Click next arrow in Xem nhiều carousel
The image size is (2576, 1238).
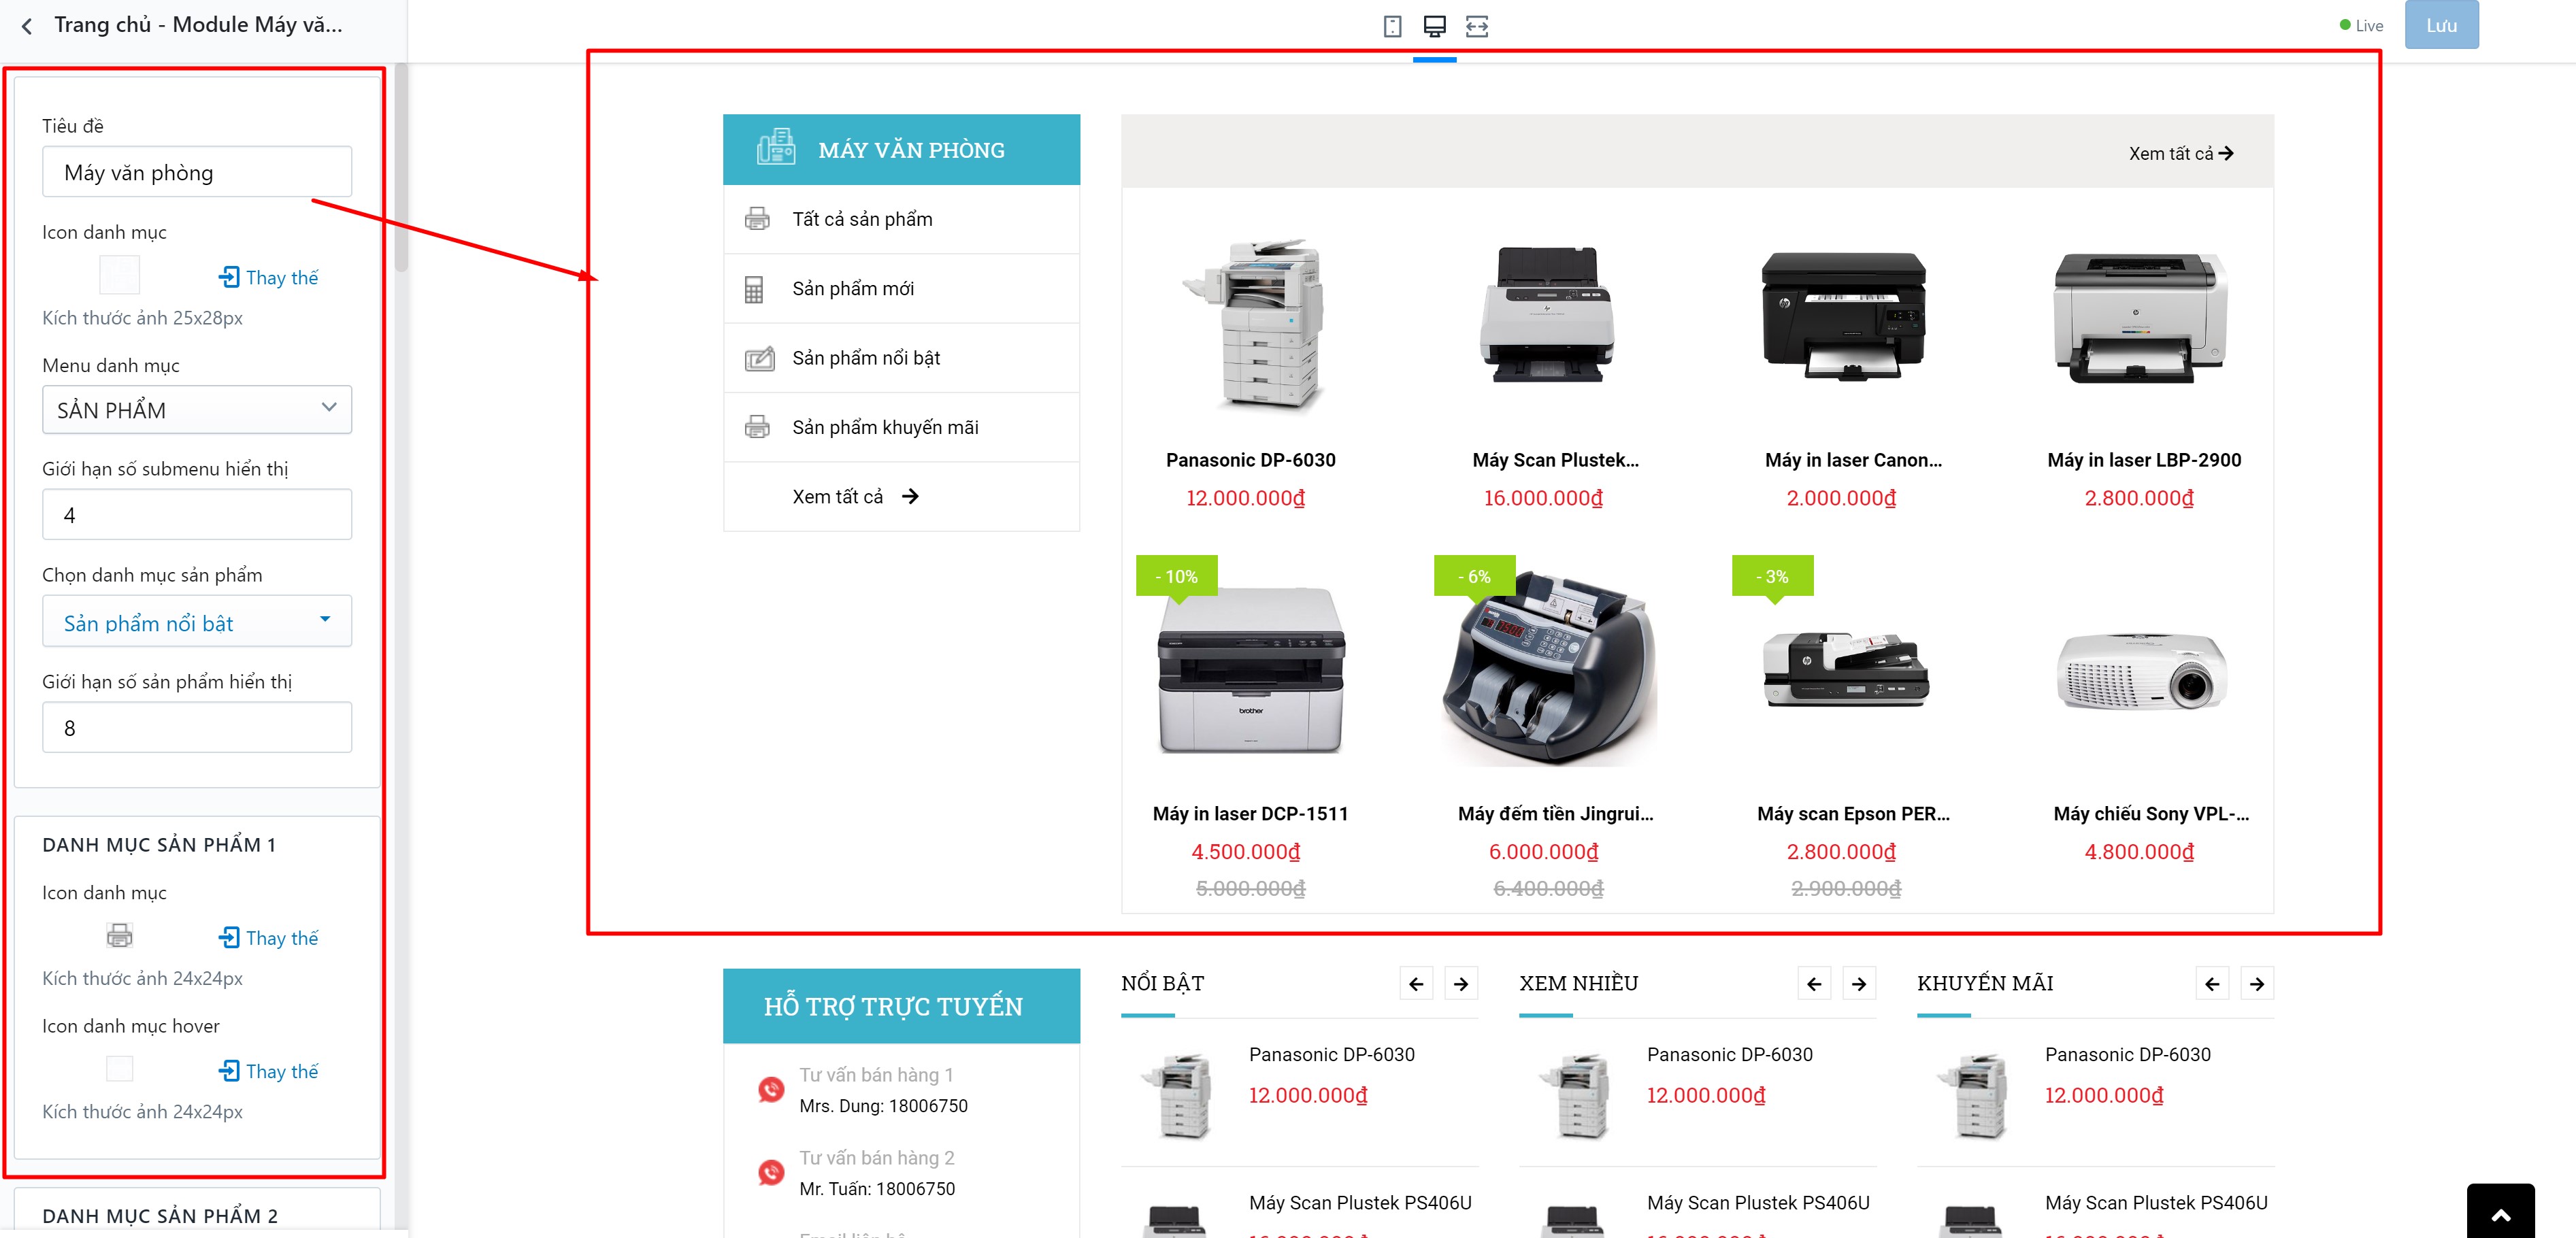click(1859, 984)
